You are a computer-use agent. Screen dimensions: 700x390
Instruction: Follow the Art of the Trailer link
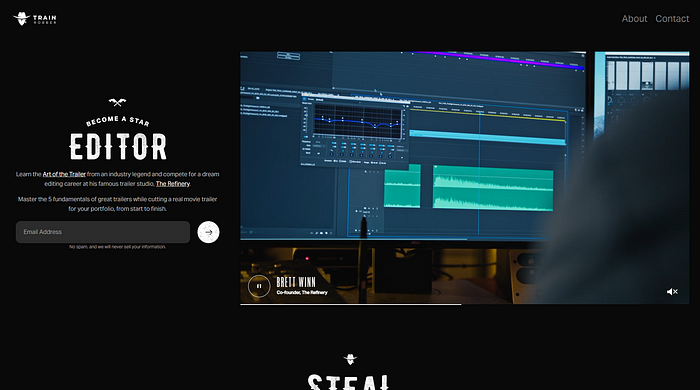click(64, 174)
